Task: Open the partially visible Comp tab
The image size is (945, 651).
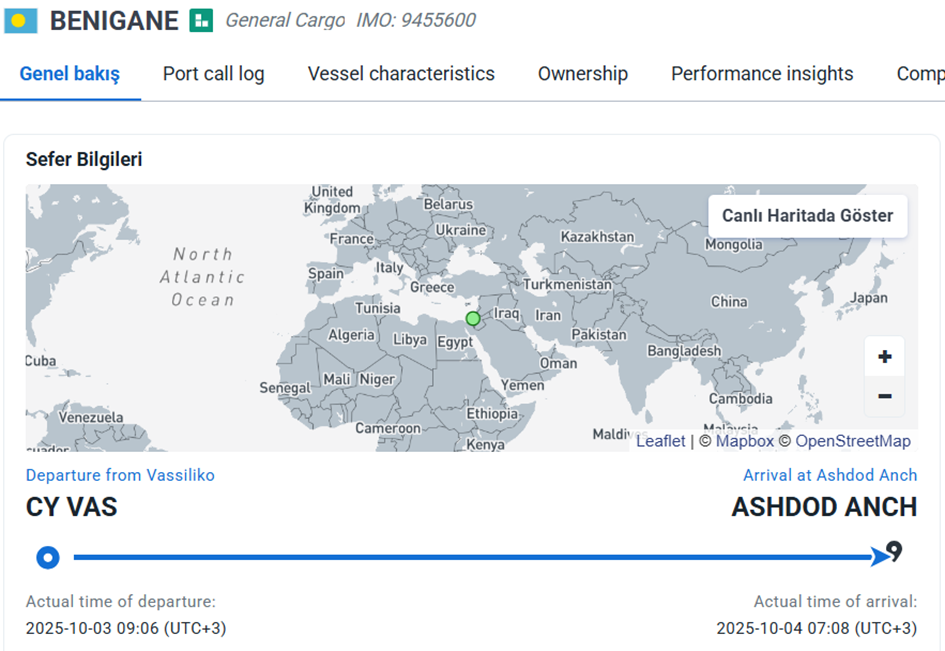Action: [919, 74]
